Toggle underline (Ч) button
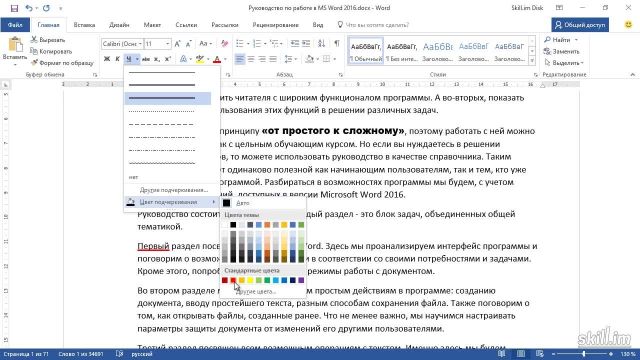Screen dimensions: 640x360 pyautogui.click(x=129, y=59)
